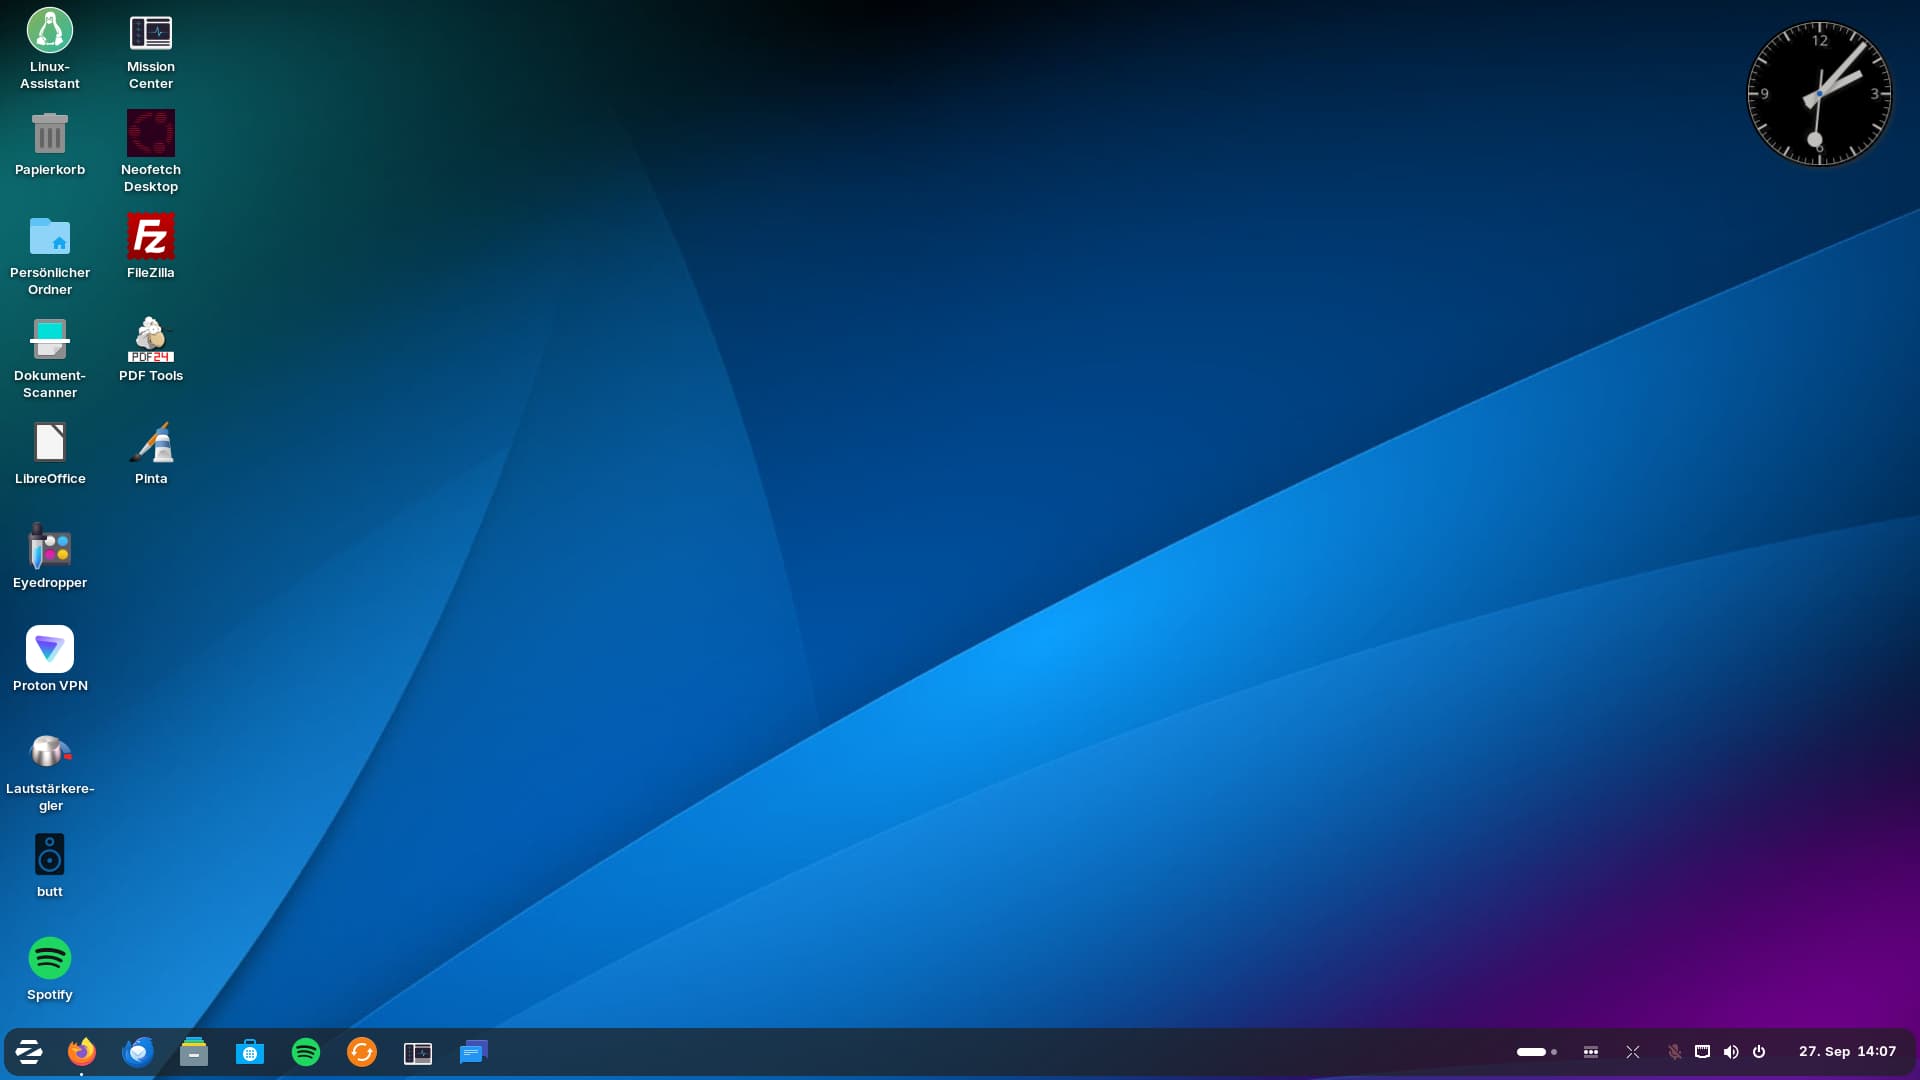Launch Pinta from the desktop
The image size is (1920, 1080).
click(x=151, y=443)
